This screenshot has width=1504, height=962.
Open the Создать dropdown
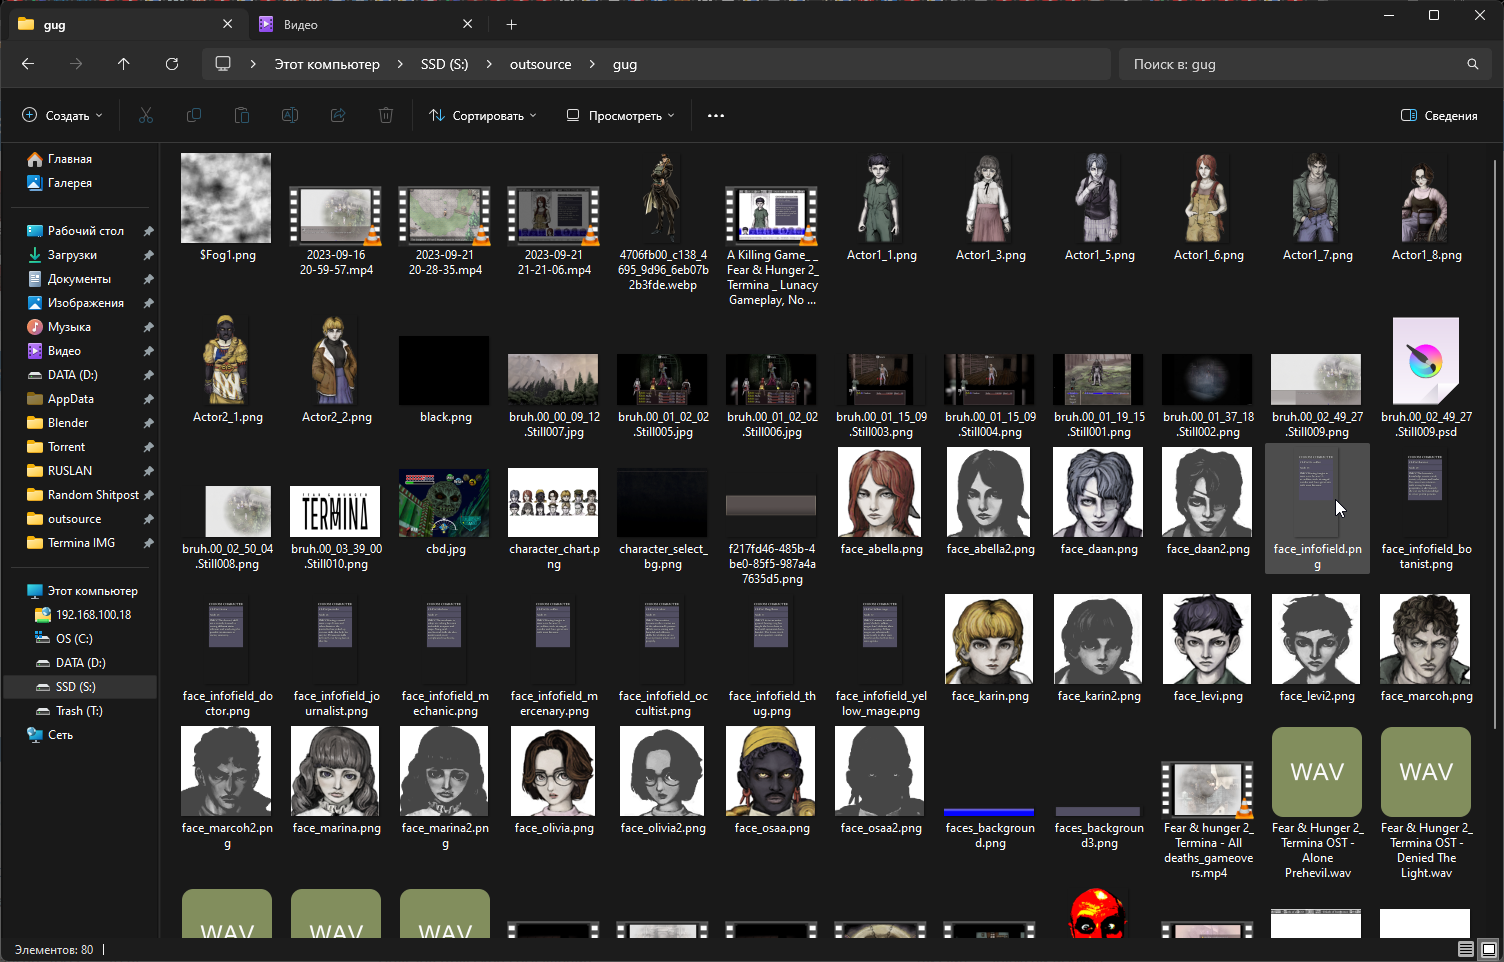pos(62,116)
